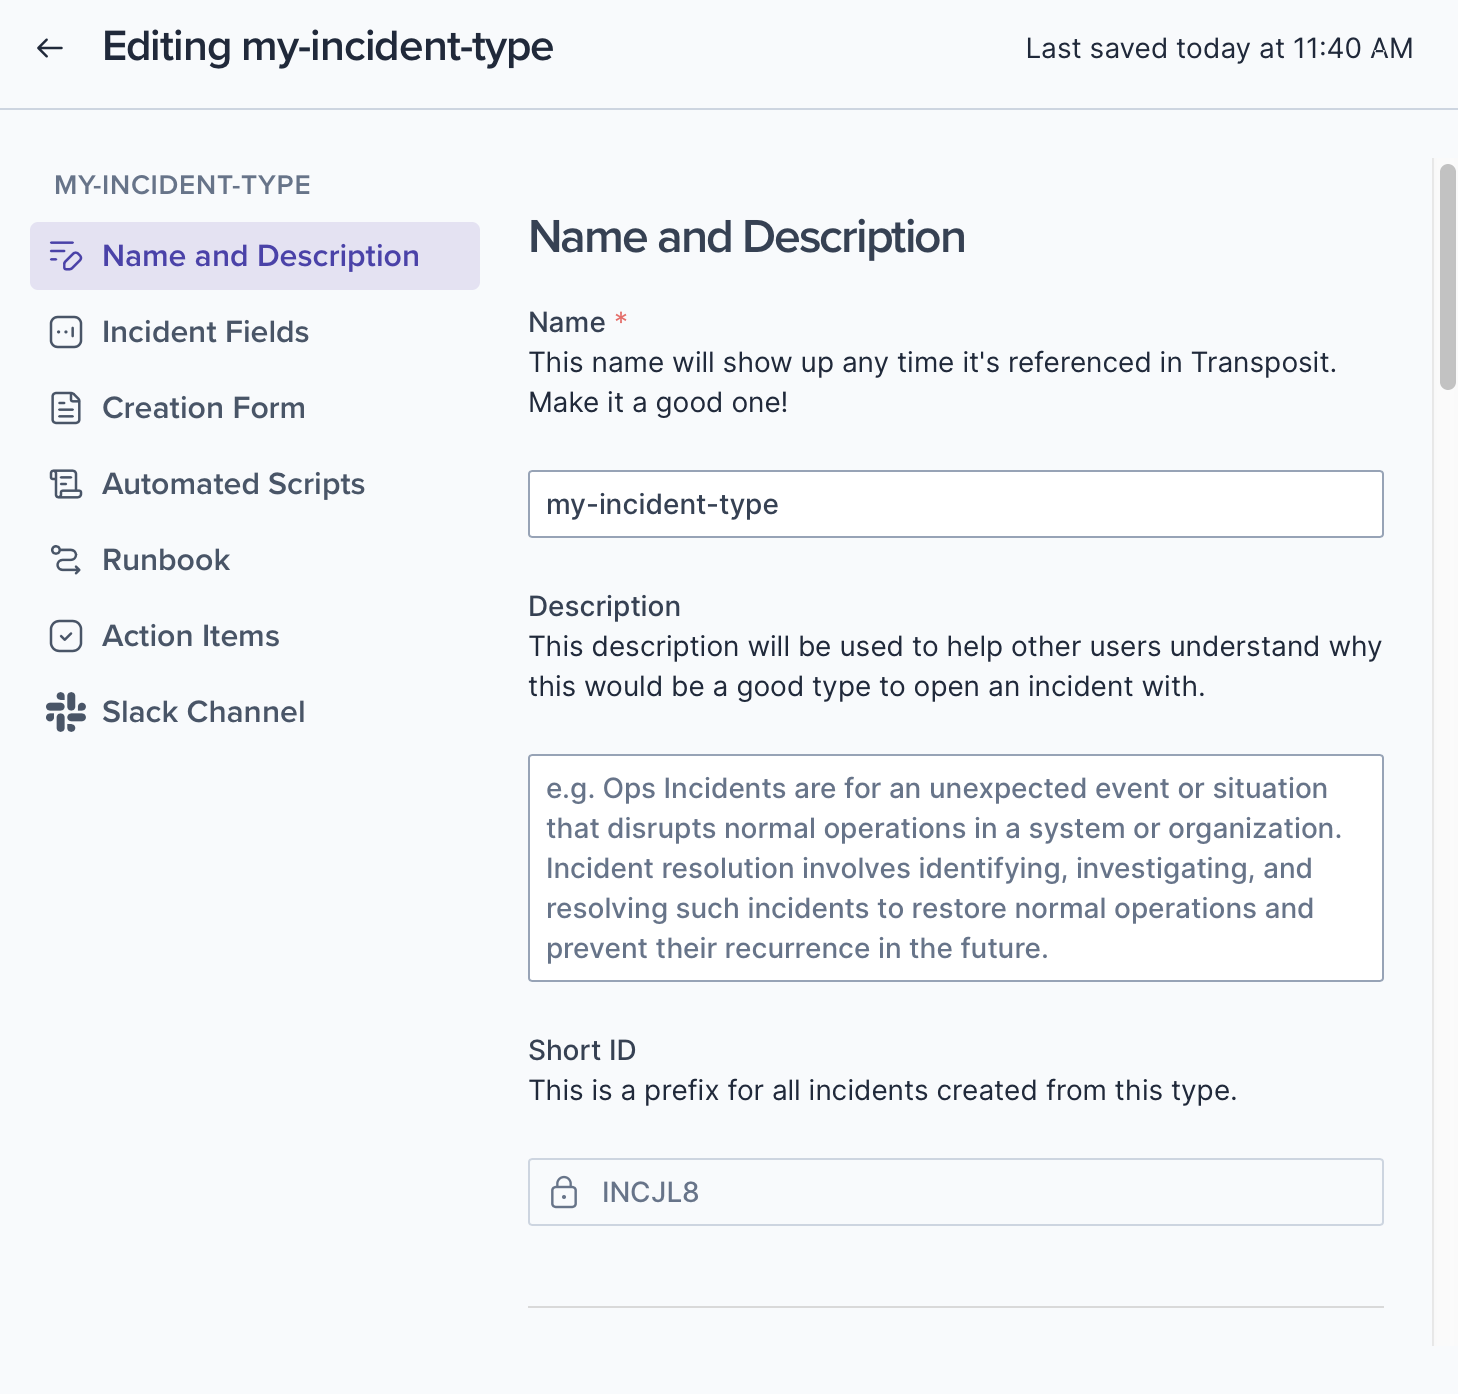Open the Incident Fields section
1458x1394 pixels.
[x=205, y=332]
